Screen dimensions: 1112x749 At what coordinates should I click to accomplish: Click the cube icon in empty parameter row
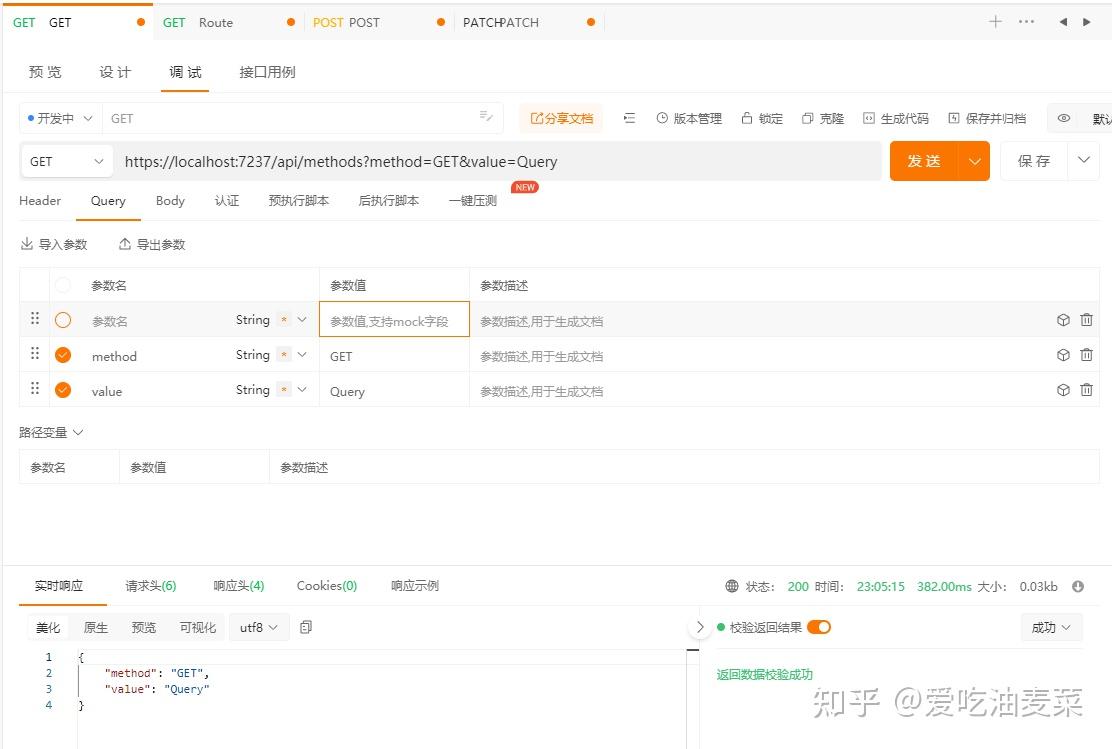click(x=1063, y=320)
